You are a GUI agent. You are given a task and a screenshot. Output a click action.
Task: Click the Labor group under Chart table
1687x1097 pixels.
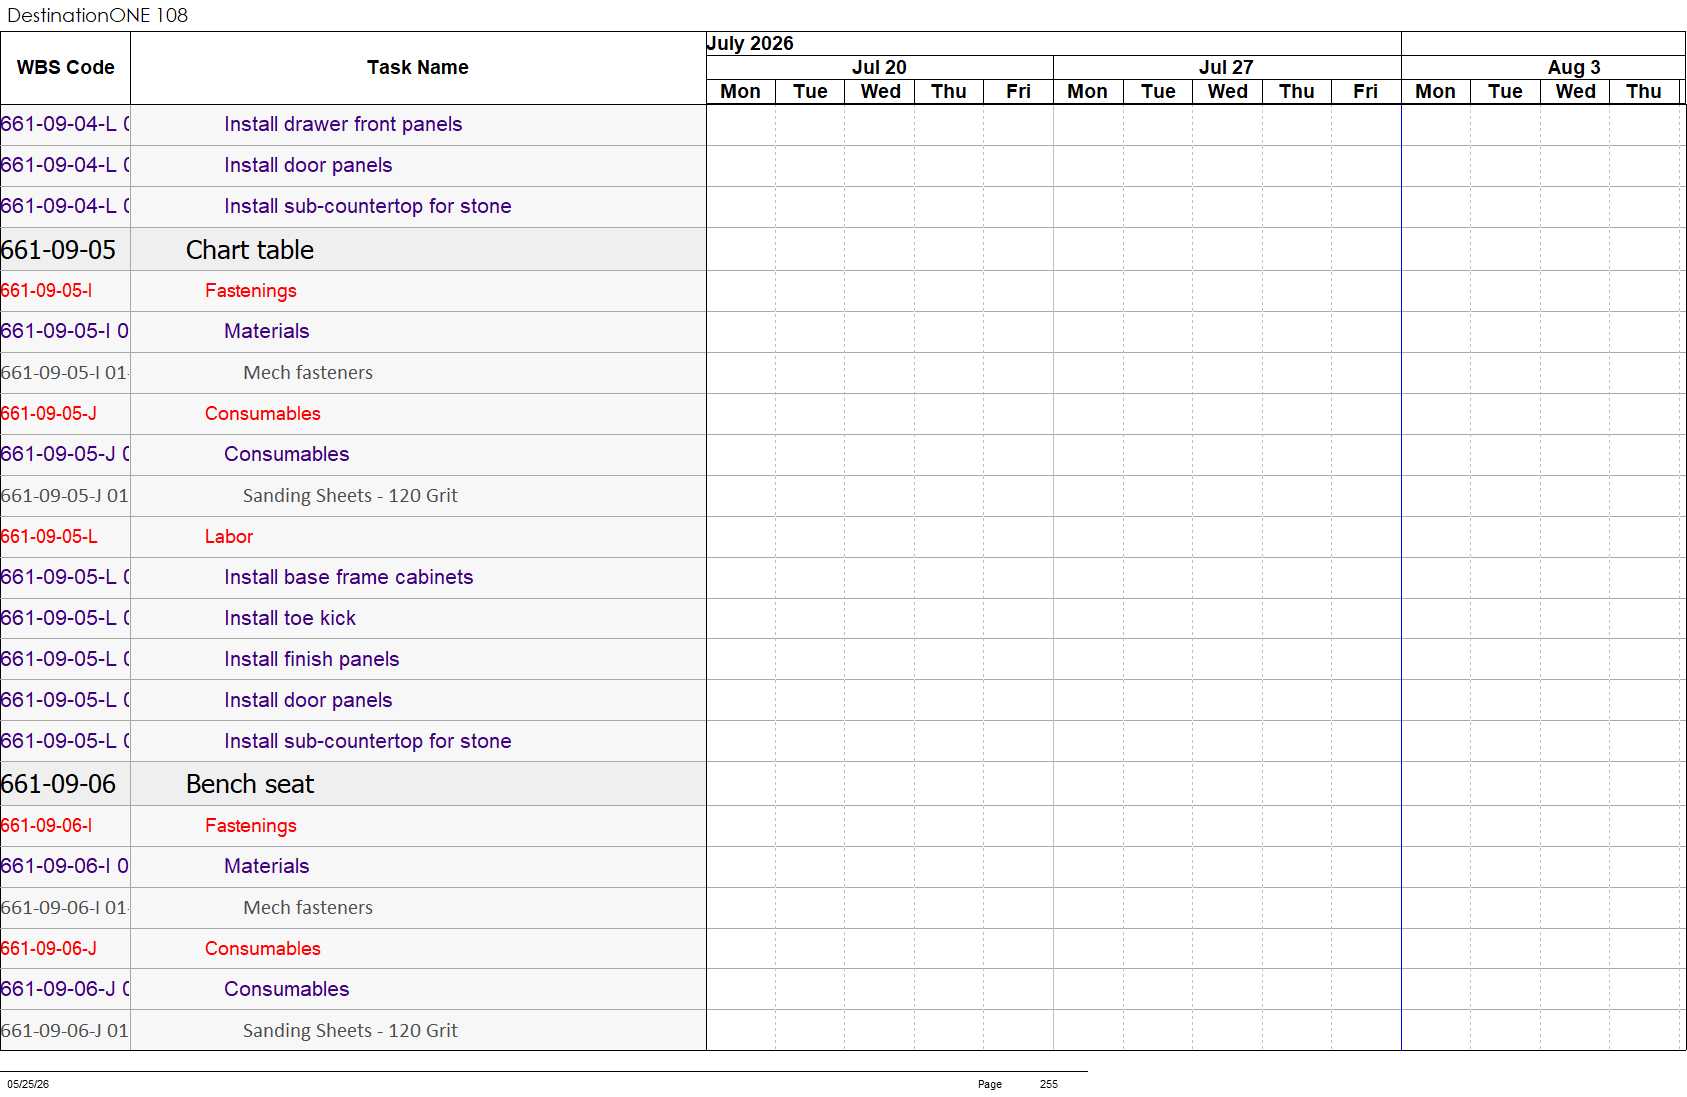coord(229,537)
